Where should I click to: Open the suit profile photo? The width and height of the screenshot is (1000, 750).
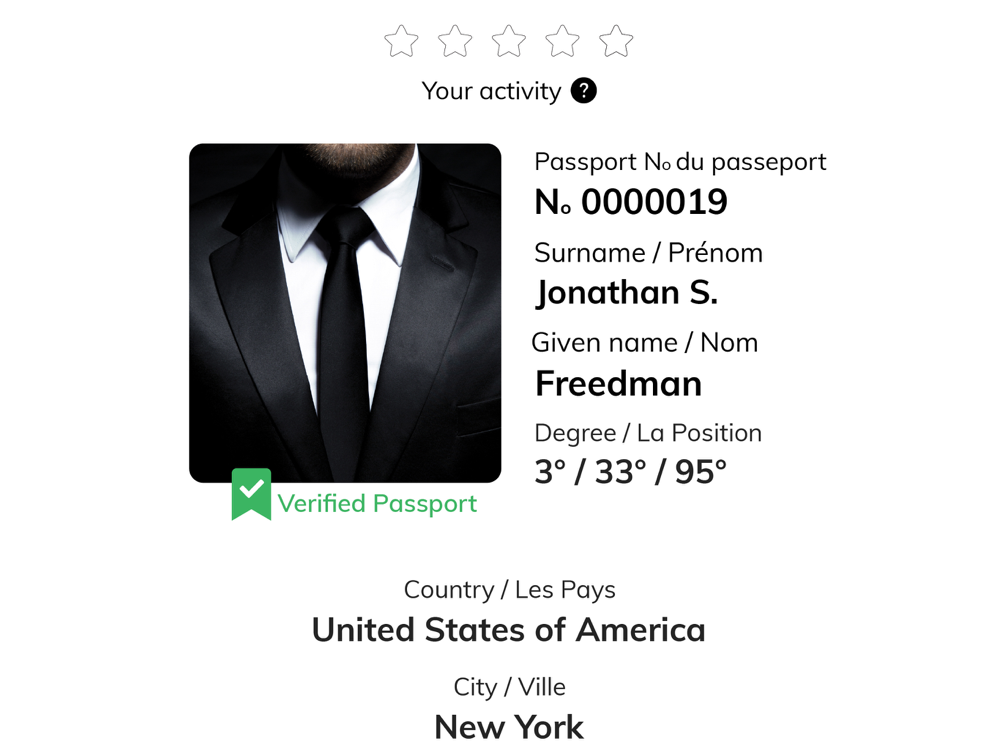click(345, 312)
